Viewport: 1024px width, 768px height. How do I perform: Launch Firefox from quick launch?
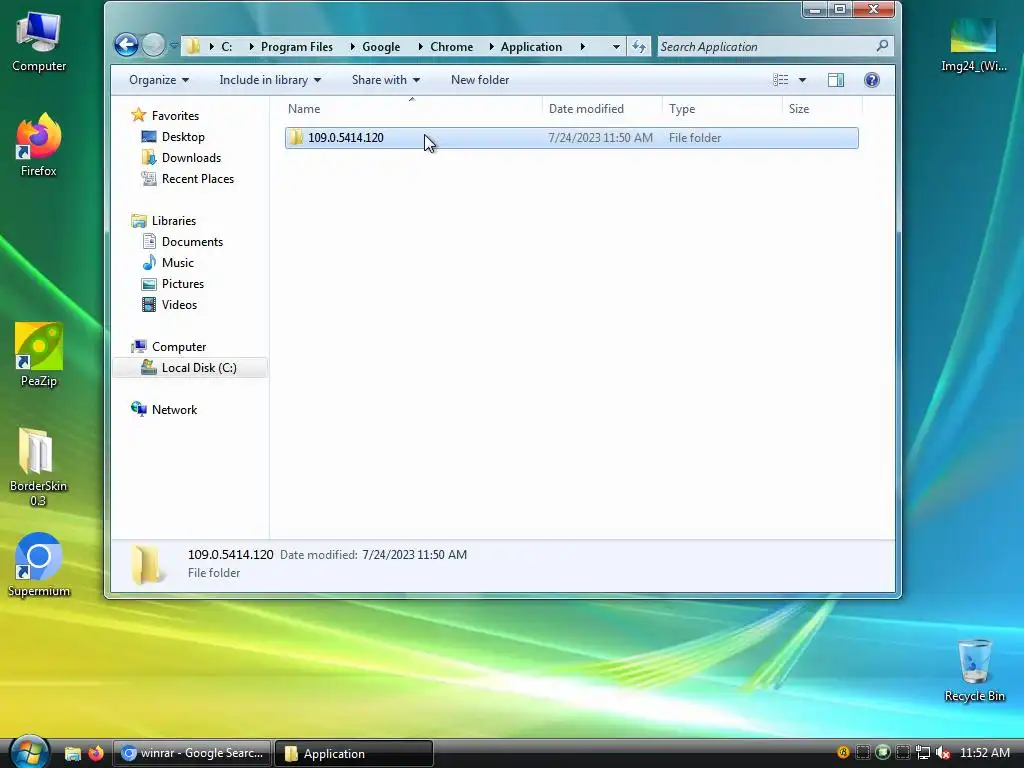96,754
